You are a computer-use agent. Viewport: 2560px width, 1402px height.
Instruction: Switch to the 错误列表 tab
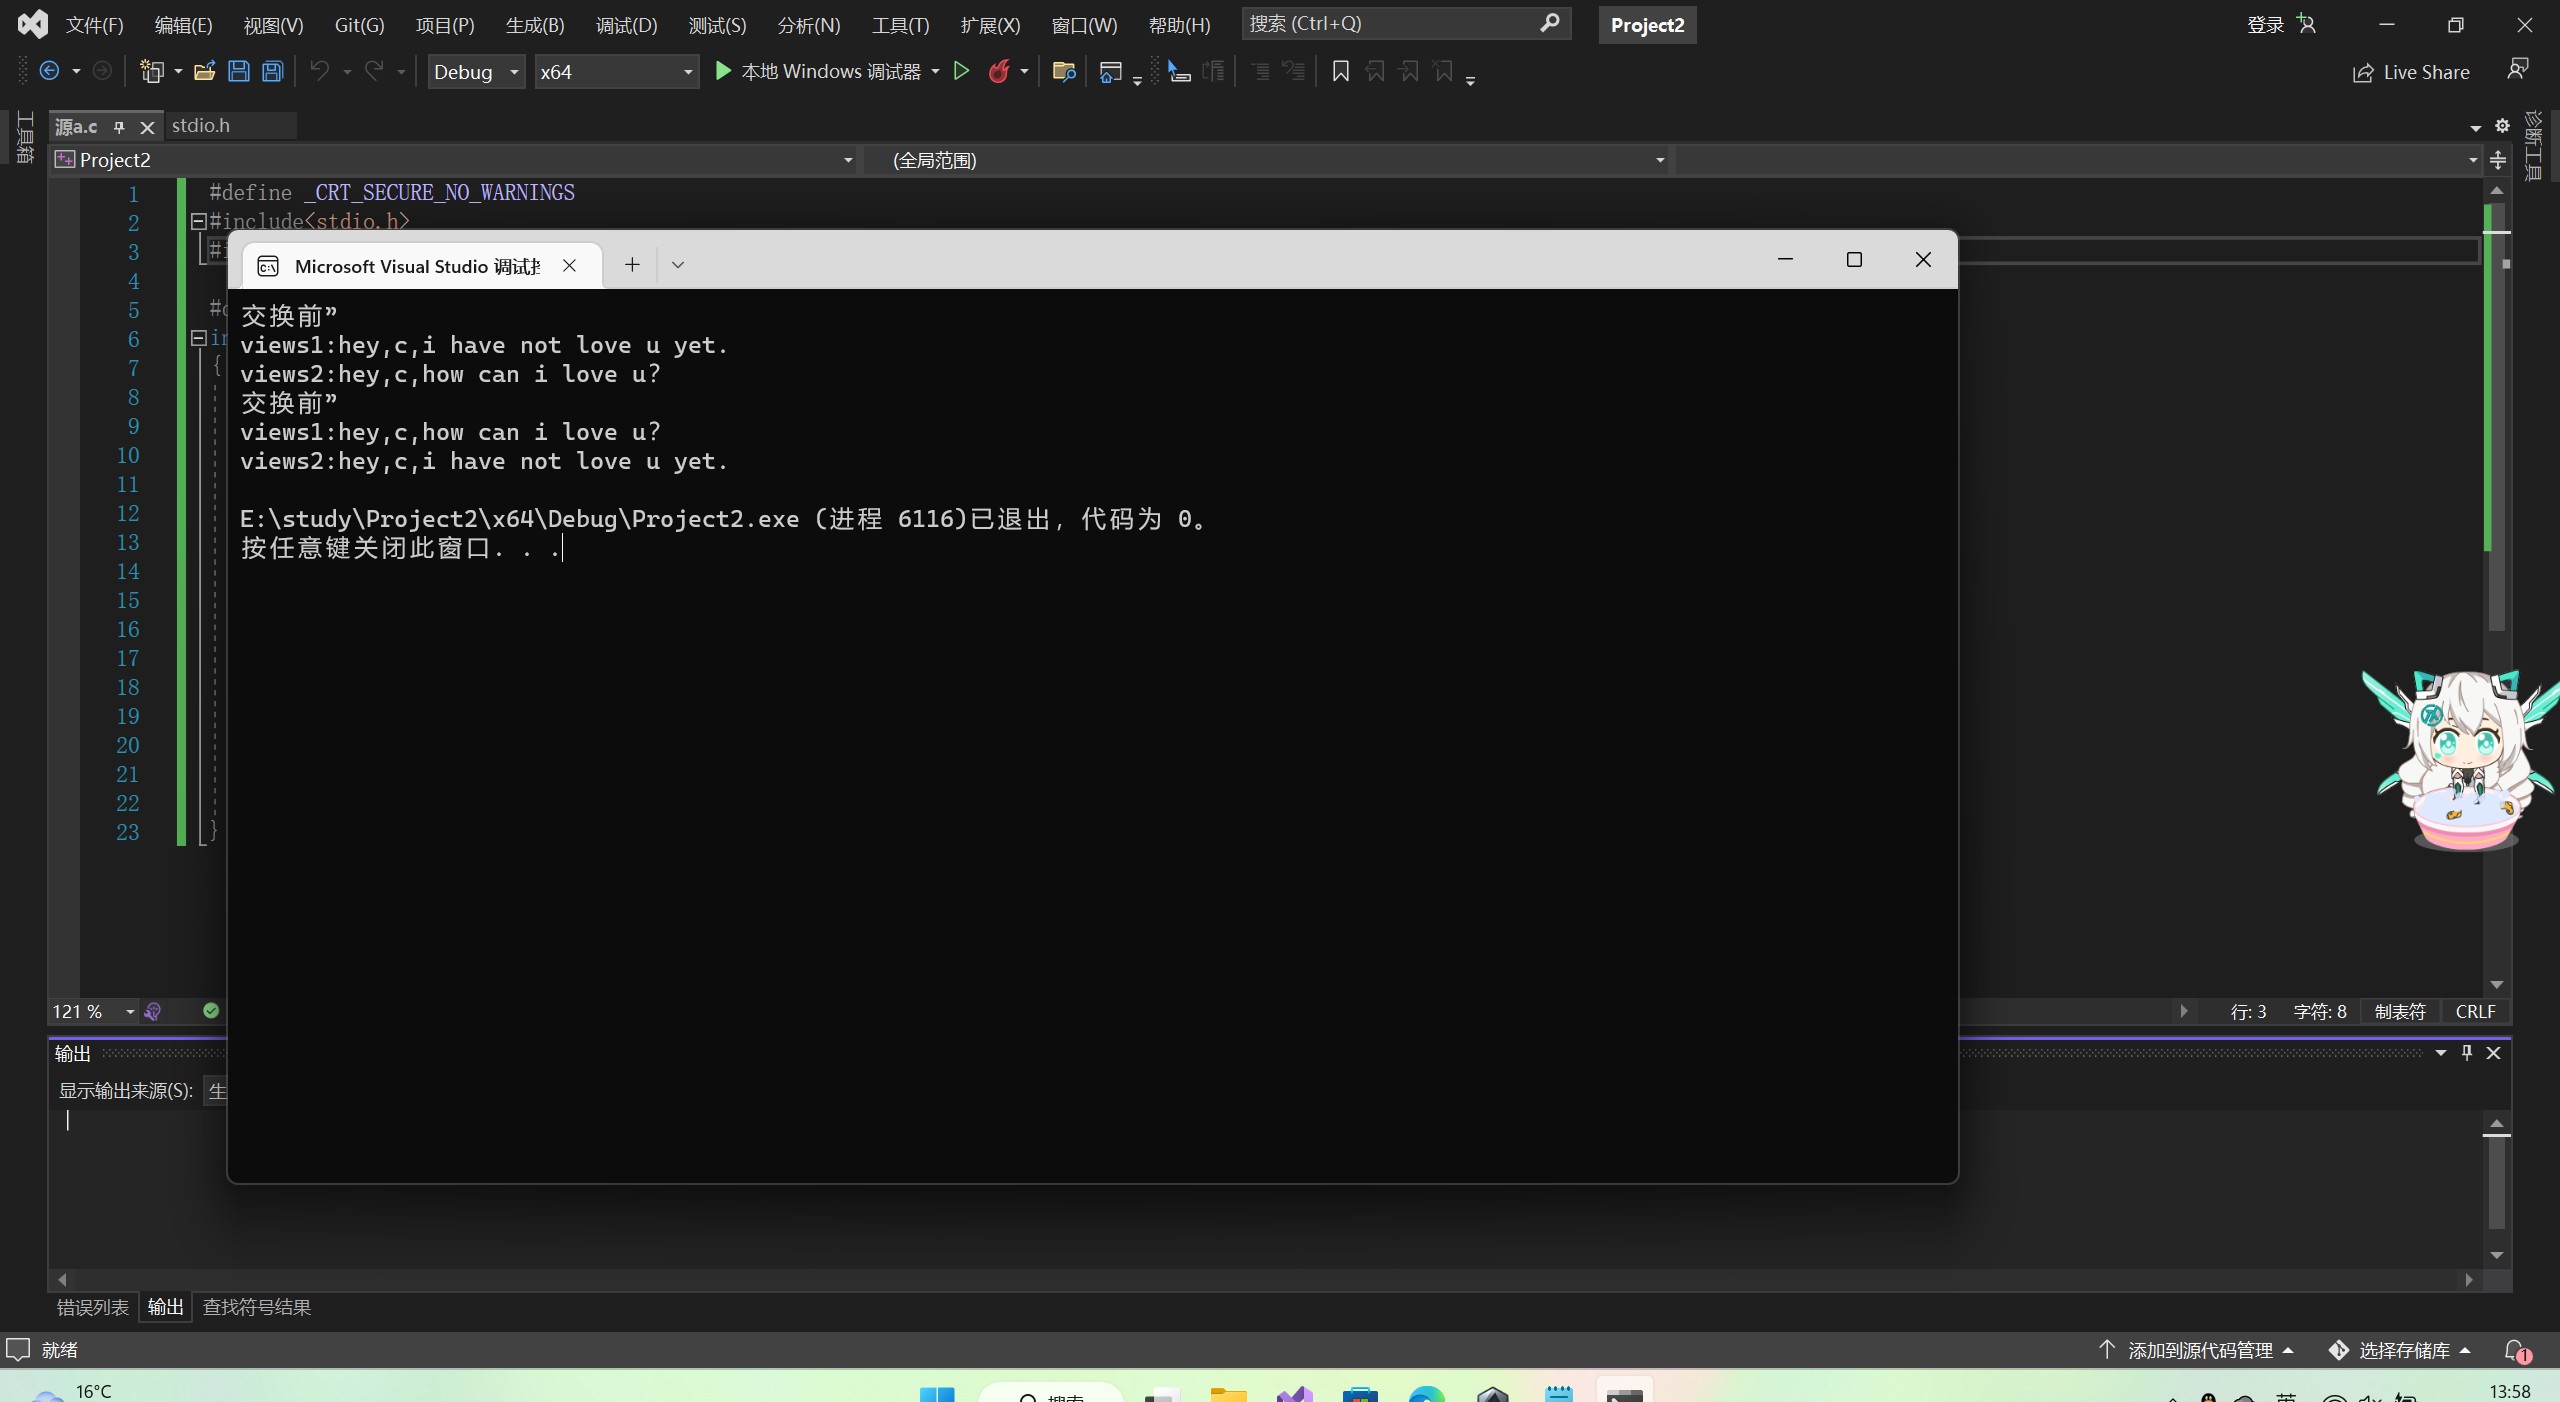point(92,1307)
